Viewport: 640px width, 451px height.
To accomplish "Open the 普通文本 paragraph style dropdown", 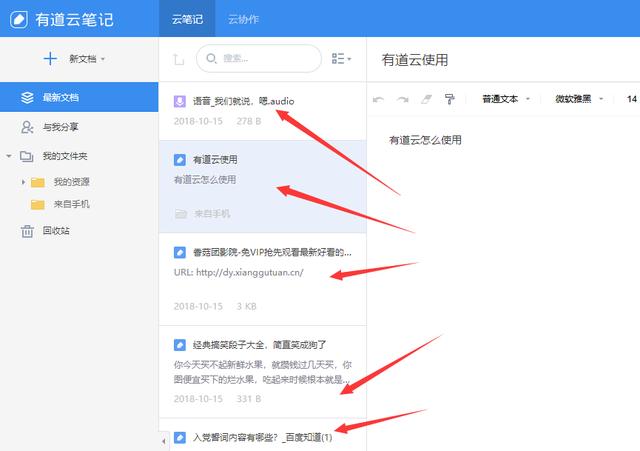I will click(x=506, y=99).
